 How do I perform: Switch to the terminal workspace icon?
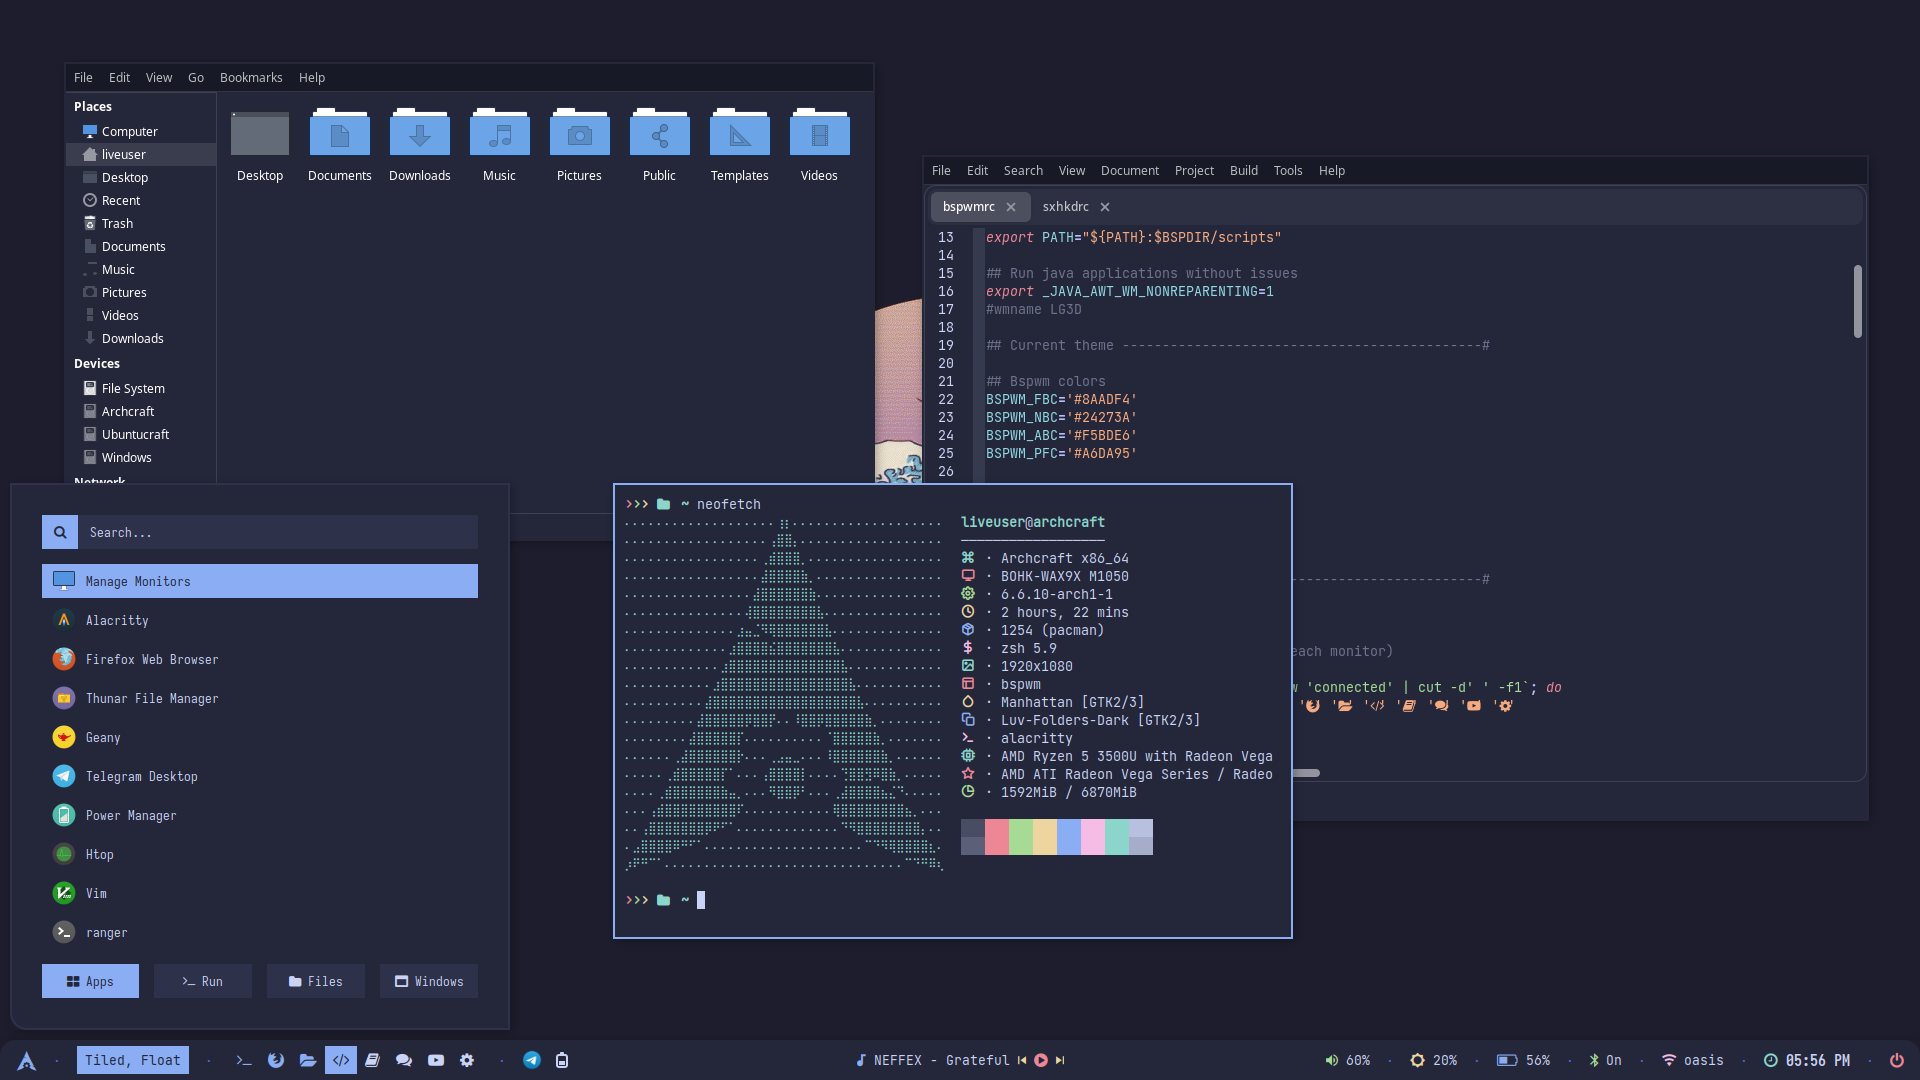244,1060
